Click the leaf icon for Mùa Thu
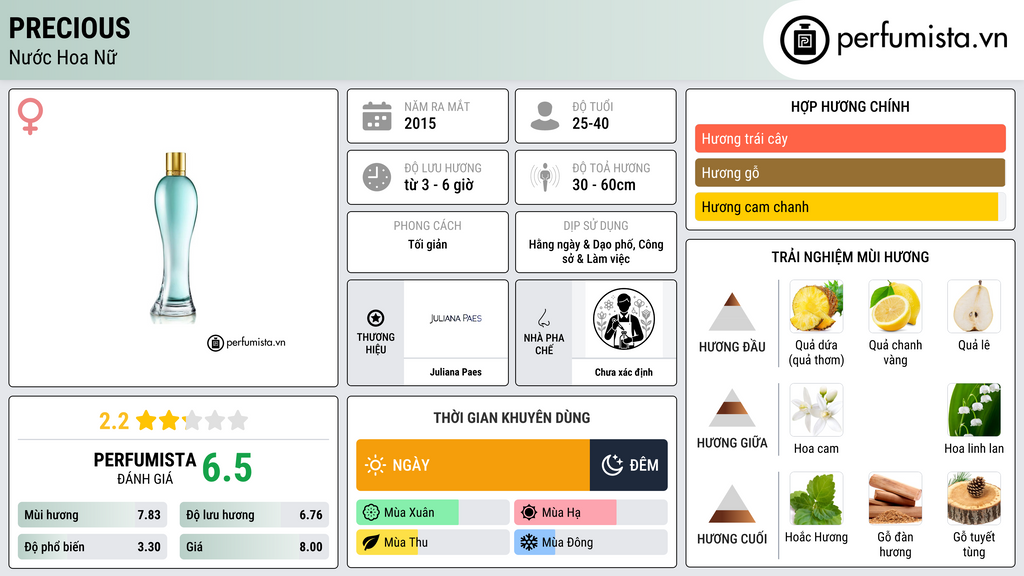1024x576 pixels. [x=371, y=543]
